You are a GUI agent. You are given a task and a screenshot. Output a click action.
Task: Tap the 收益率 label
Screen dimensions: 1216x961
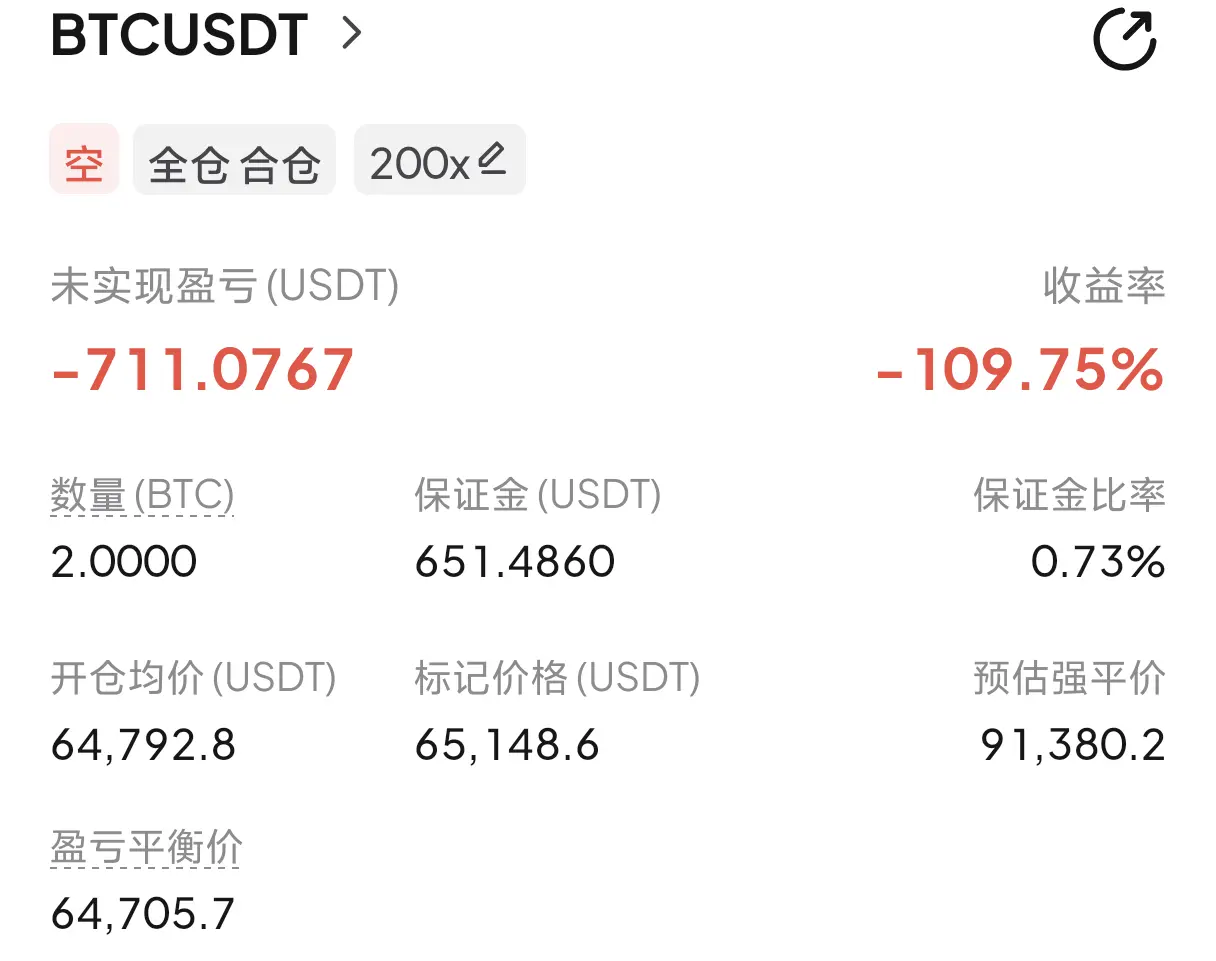(x=1105, y=287)
